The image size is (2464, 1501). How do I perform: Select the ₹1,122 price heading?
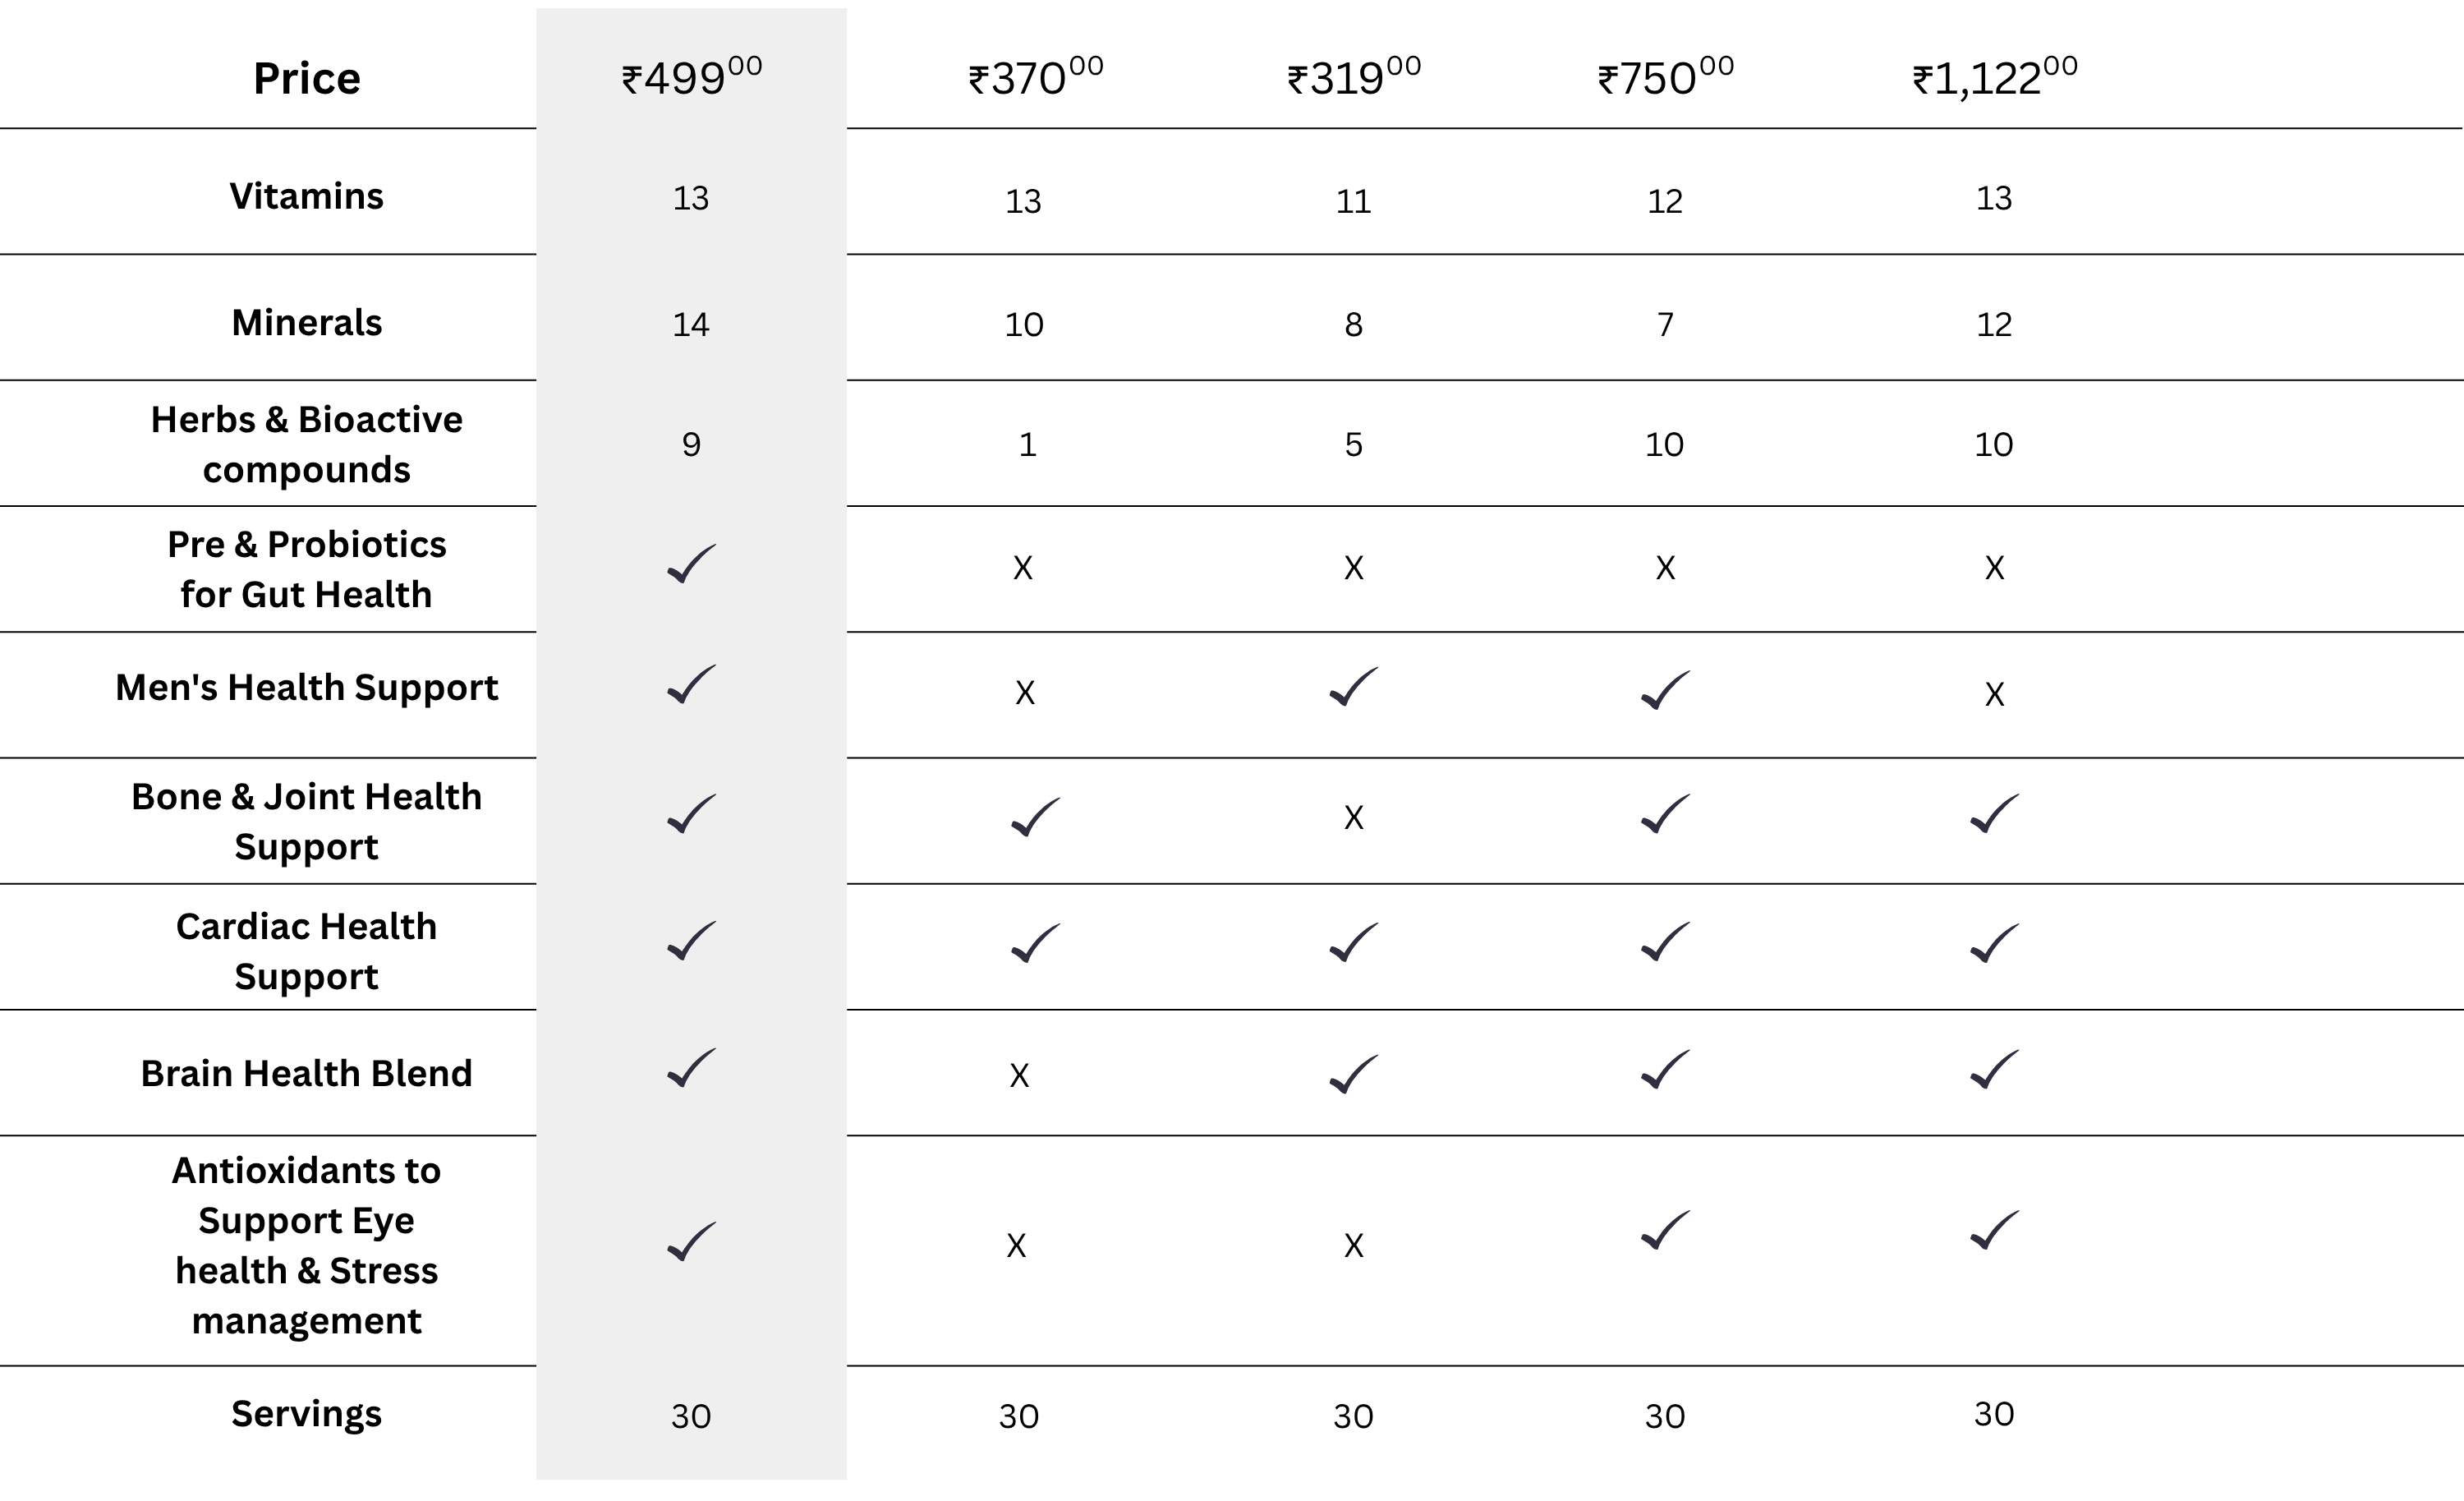click(1994, 78)
